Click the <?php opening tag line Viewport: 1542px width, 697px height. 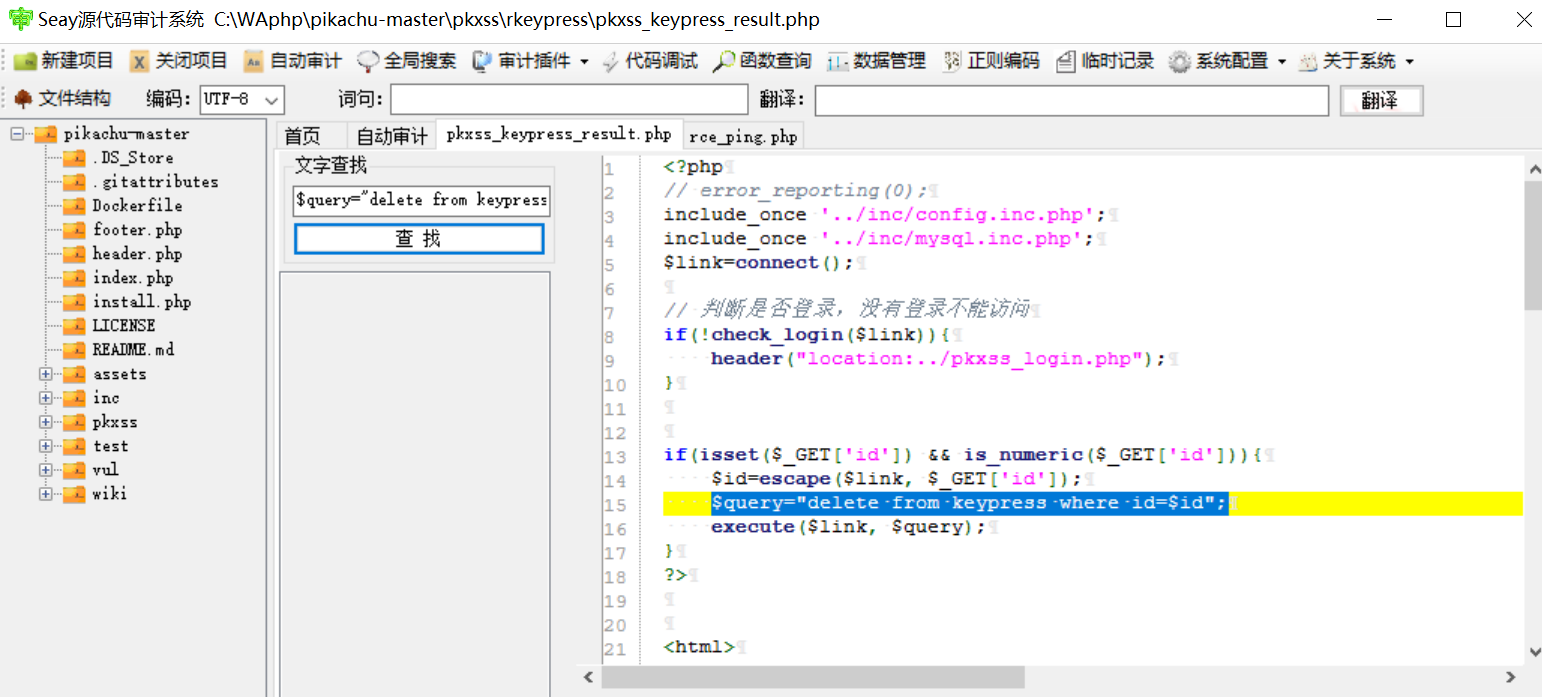693,167
